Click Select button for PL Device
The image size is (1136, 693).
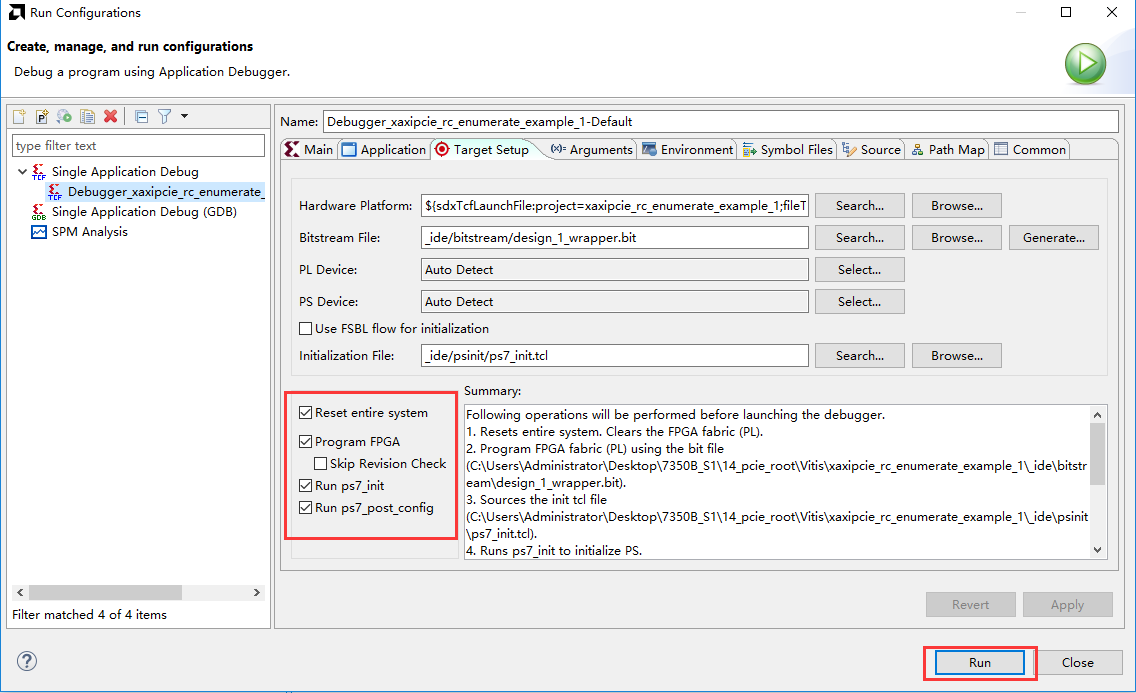click(859, 269)
